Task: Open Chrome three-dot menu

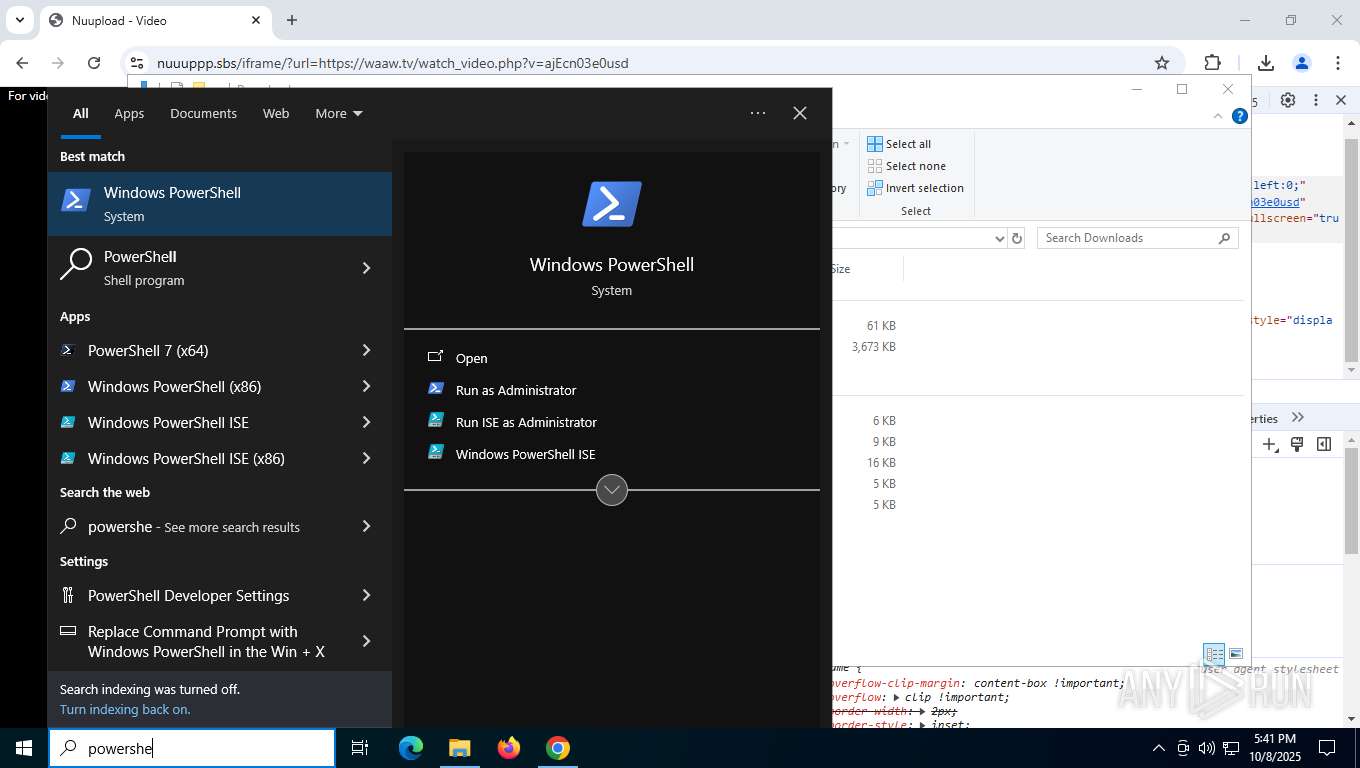Action: pos(1338,63)
